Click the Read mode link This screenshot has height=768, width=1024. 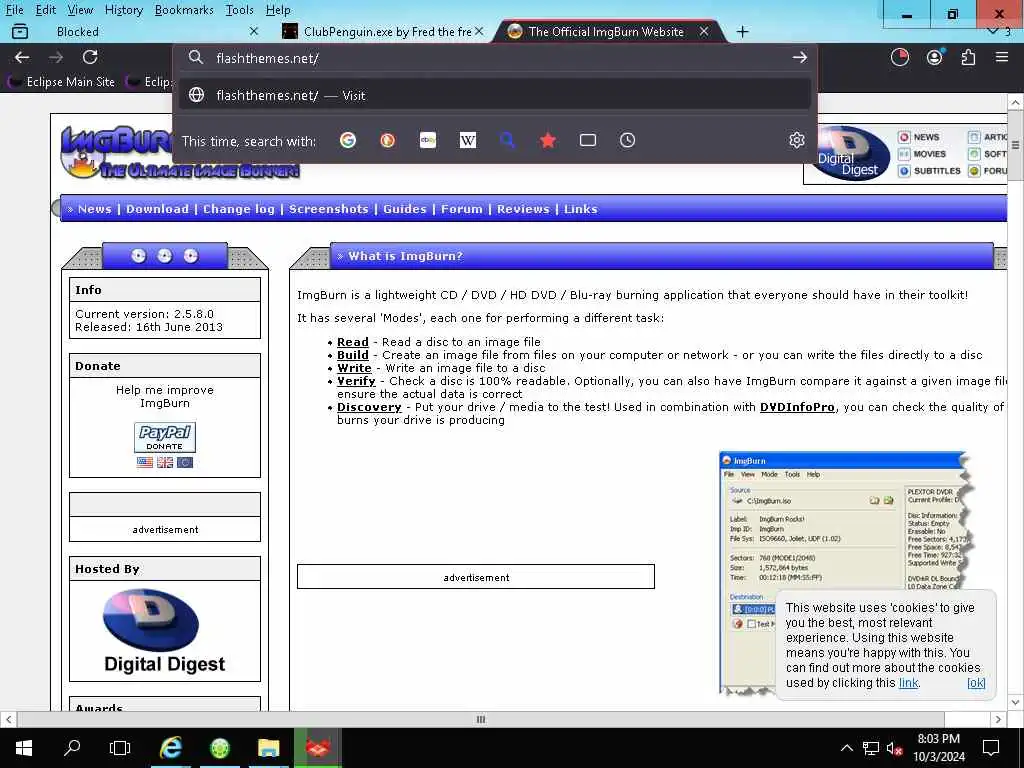tap(353, 342)
